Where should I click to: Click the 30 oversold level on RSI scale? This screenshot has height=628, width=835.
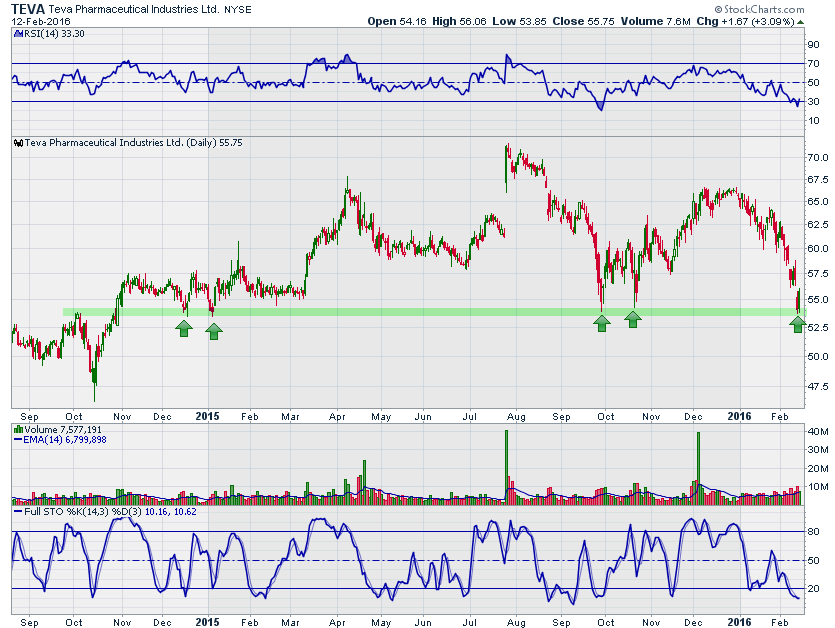[813, 102]
